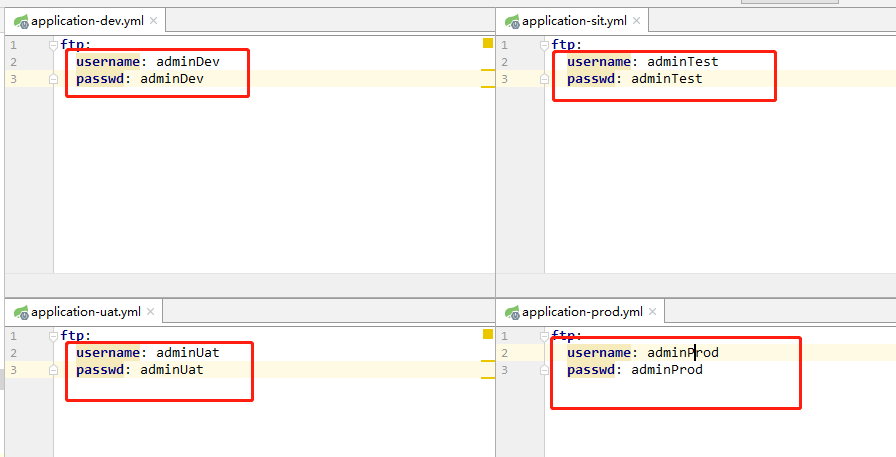Collapse the ftp block in application-dev.yml
The width and height of the screenshot is (896, 457).
pyautogui.click(x=53, y=45)
